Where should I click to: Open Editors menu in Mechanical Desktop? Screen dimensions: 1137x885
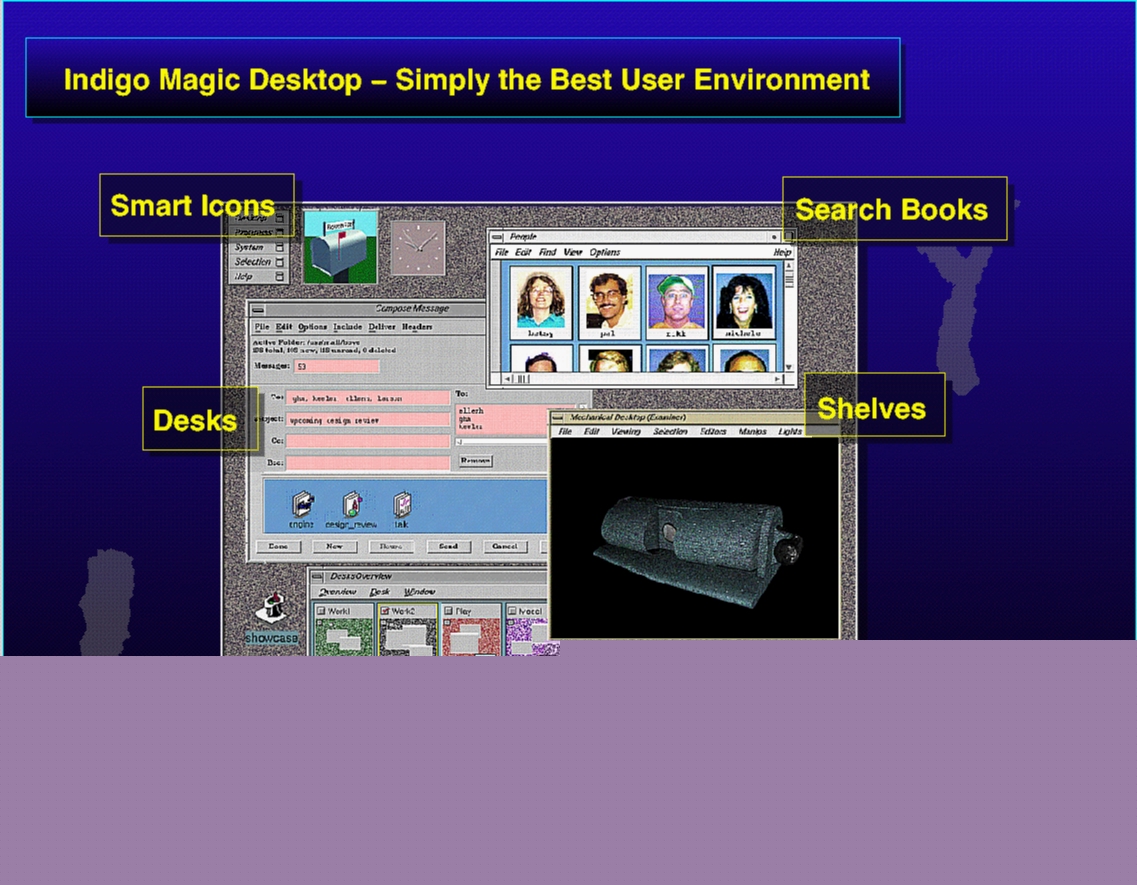pyautogui.click(x=713, y=432)
